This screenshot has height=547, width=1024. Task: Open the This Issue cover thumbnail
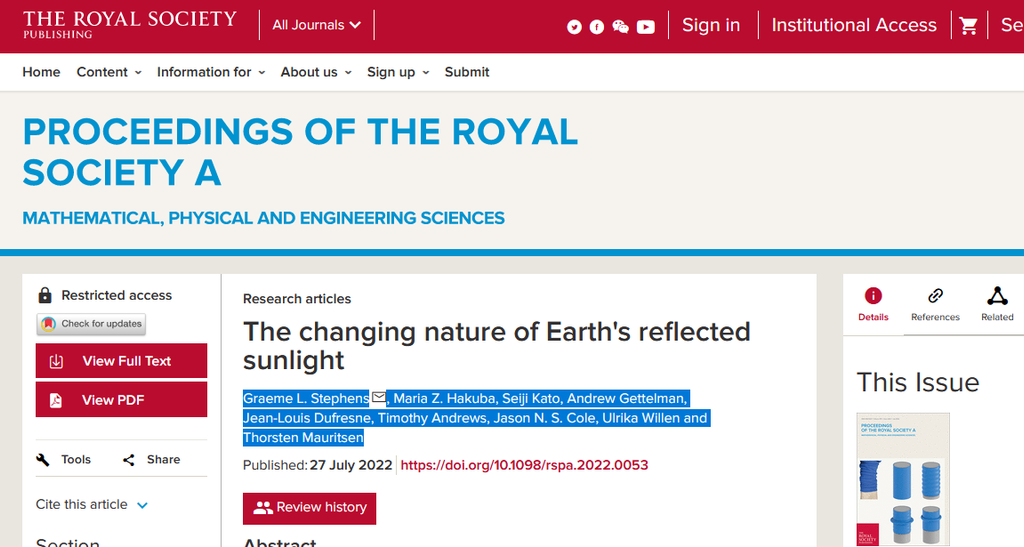(x=903, y=479)
